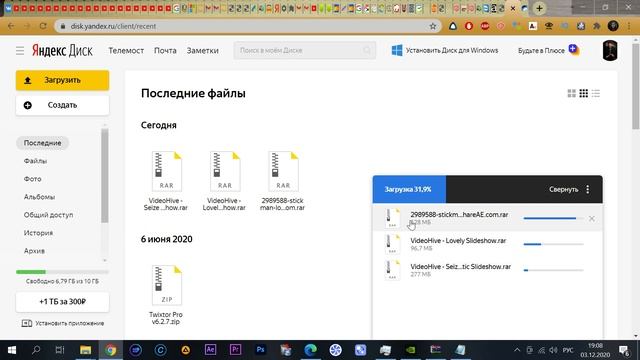The width and height of the screenshot is (640, 360).
Task: Open File Explorer from taskbar
Action: [x=85, y=350]
